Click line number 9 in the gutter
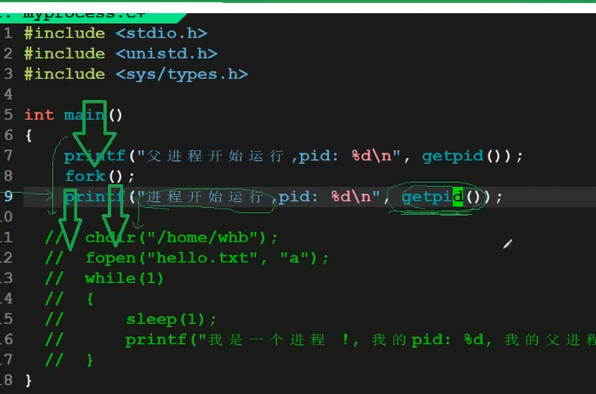 pyautogui.click(x=8, y=196)
